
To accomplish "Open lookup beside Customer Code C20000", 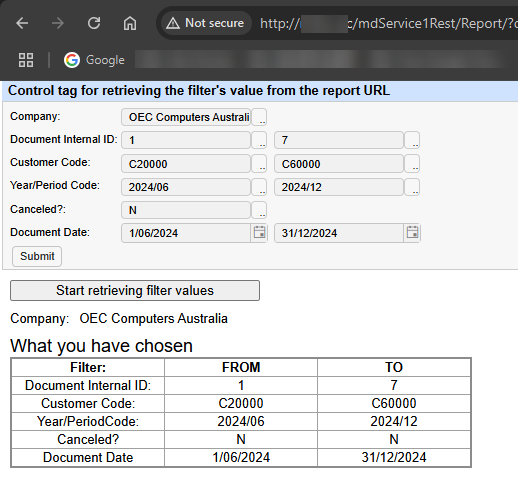I will [259, 164].
